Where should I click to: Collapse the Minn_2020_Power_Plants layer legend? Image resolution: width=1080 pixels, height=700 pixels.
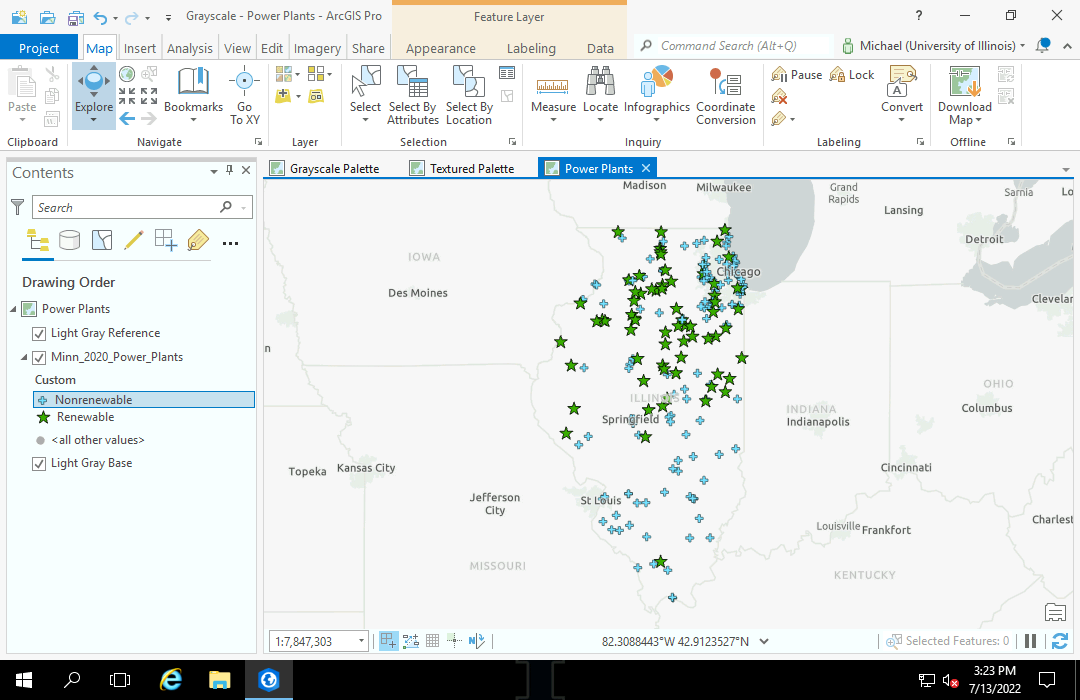[x=23, y=357]
